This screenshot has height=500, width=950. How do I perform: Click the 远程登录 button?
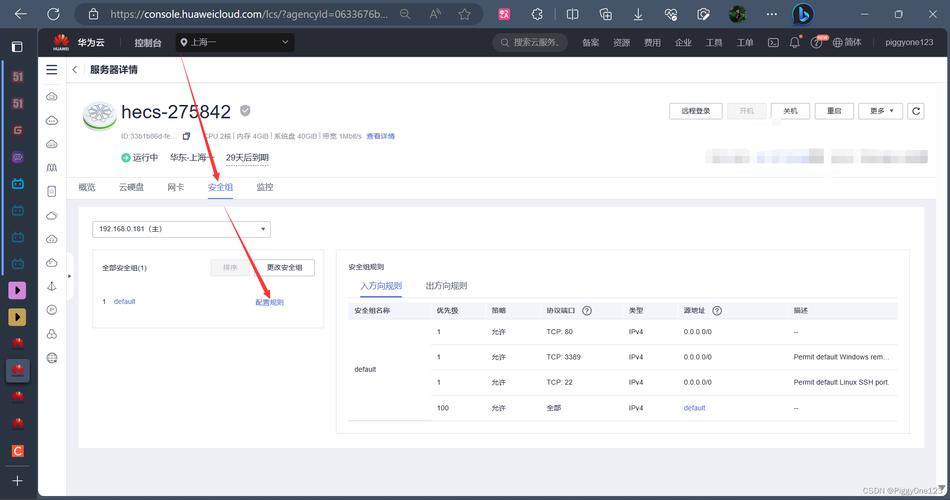point(695,111)
